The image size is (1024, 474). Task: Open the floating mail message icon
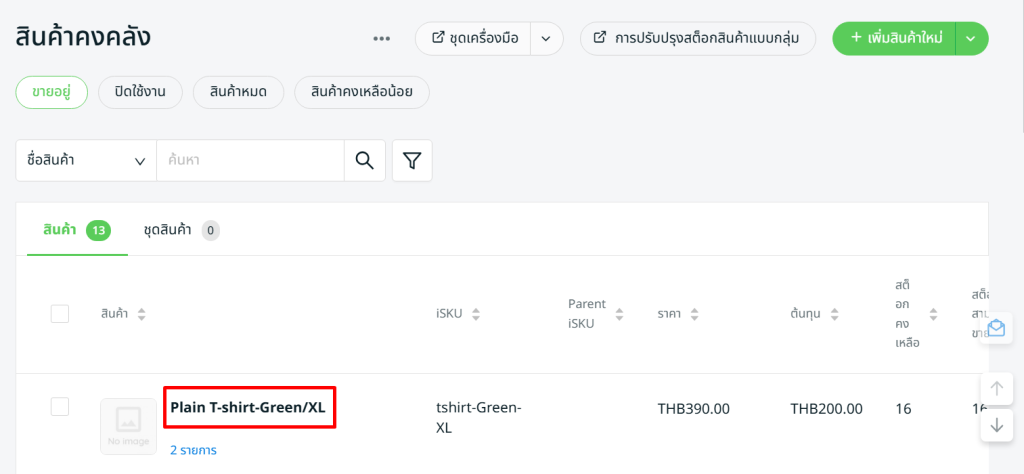[996, 328]
